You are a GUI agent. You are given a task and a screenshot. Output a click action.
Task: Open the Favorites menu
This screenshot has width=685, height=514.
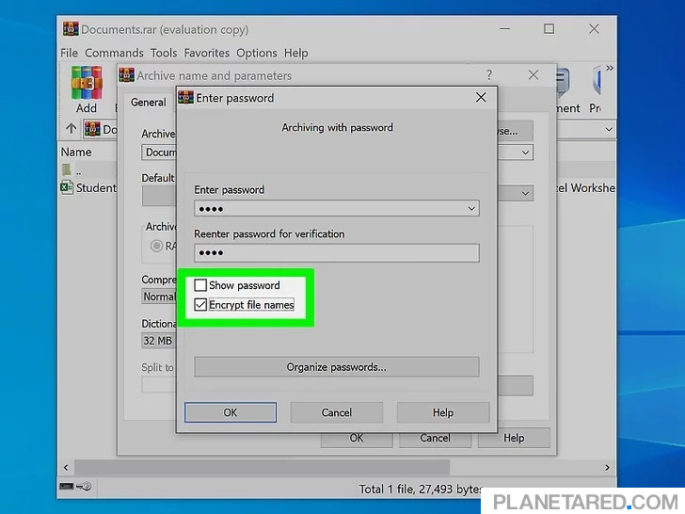[206, 53]
